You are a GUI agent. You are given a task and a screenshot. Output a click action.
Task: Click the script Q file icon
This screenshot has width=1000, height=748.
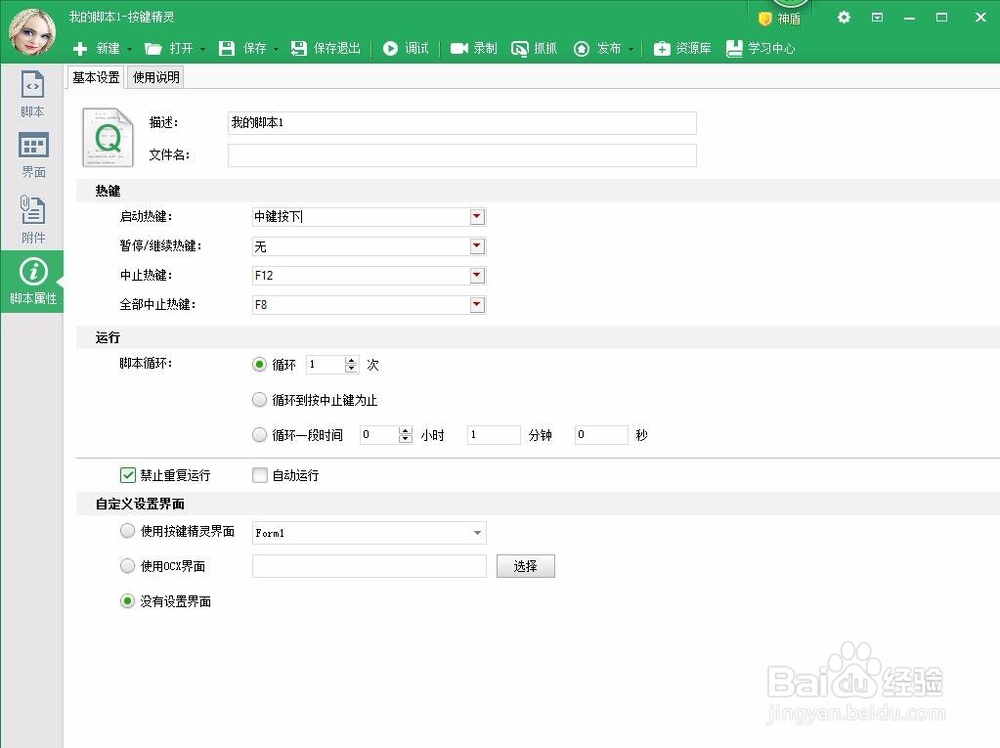108,137
